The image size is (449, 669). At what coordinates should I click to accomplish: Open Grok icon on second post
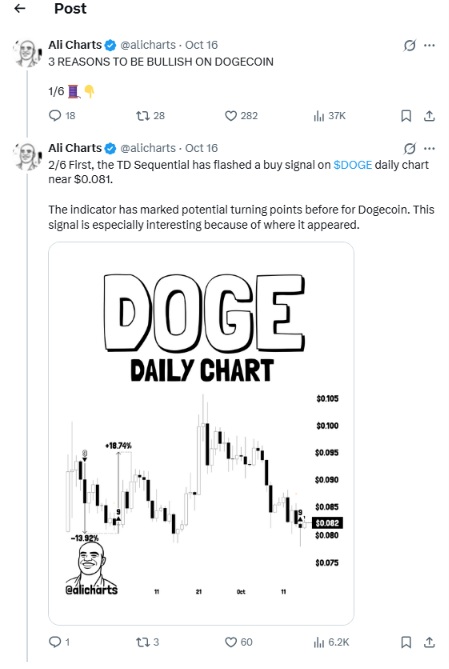pos(409,148)
